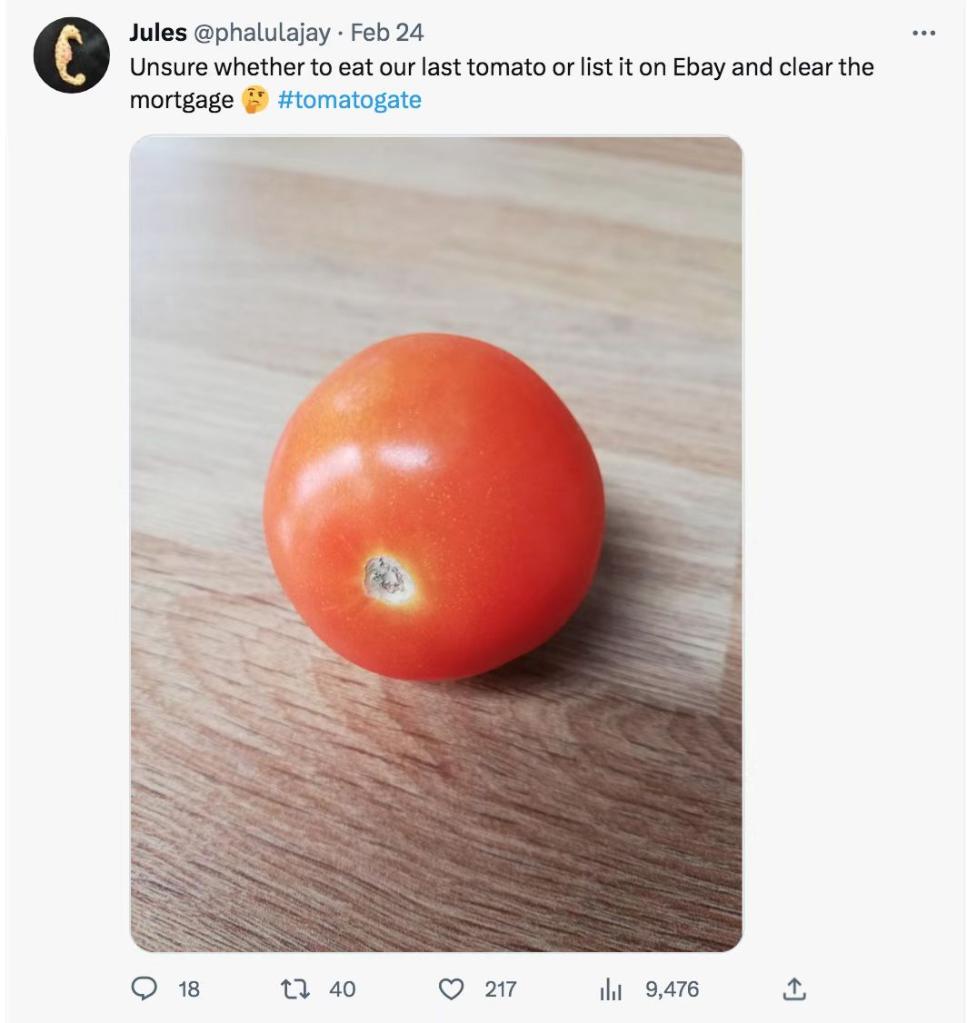Click the reply speech bubble icon
This screenshot has width=967, height=1023.
click(x=145, y=989)
